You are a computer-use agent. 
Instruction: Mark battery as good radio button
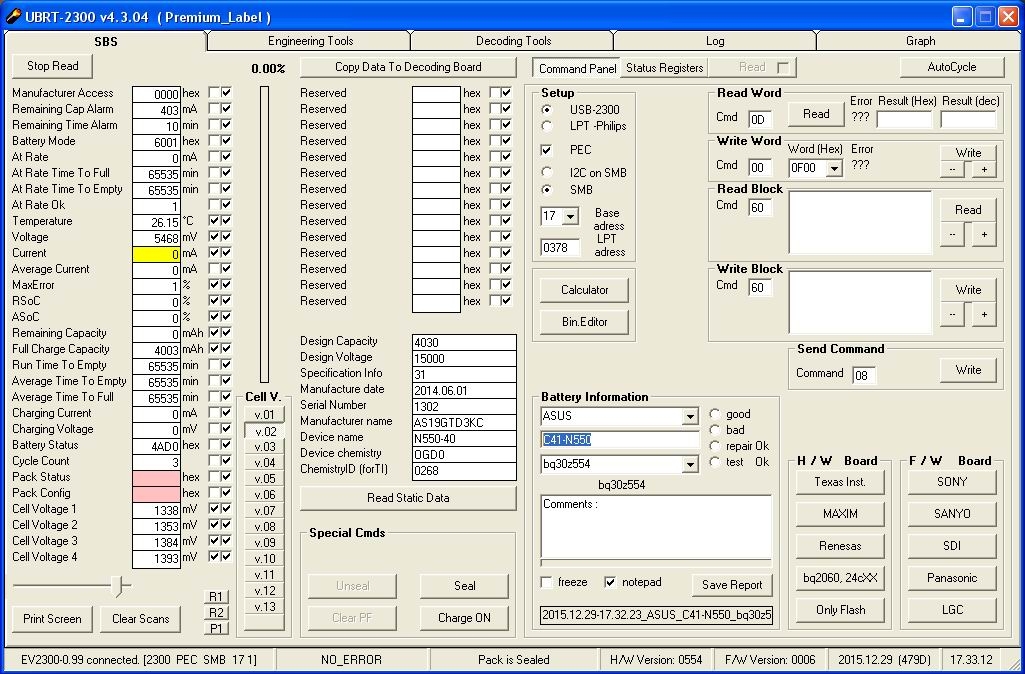point(716,414)
